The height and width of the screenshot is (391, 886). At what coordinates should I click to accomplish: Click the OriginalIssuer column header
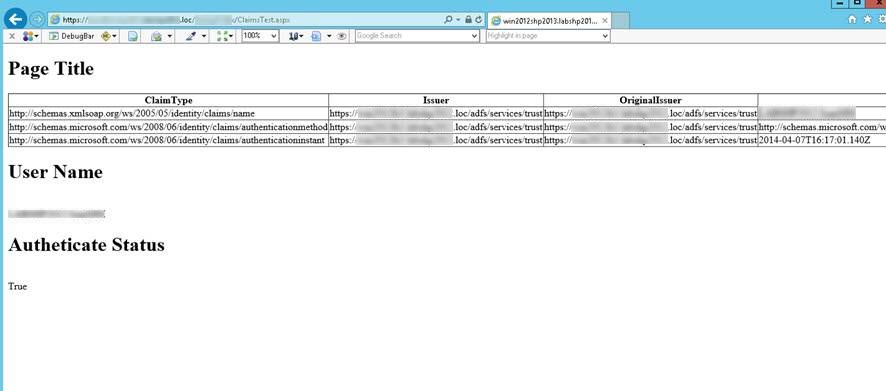(650, 101)
